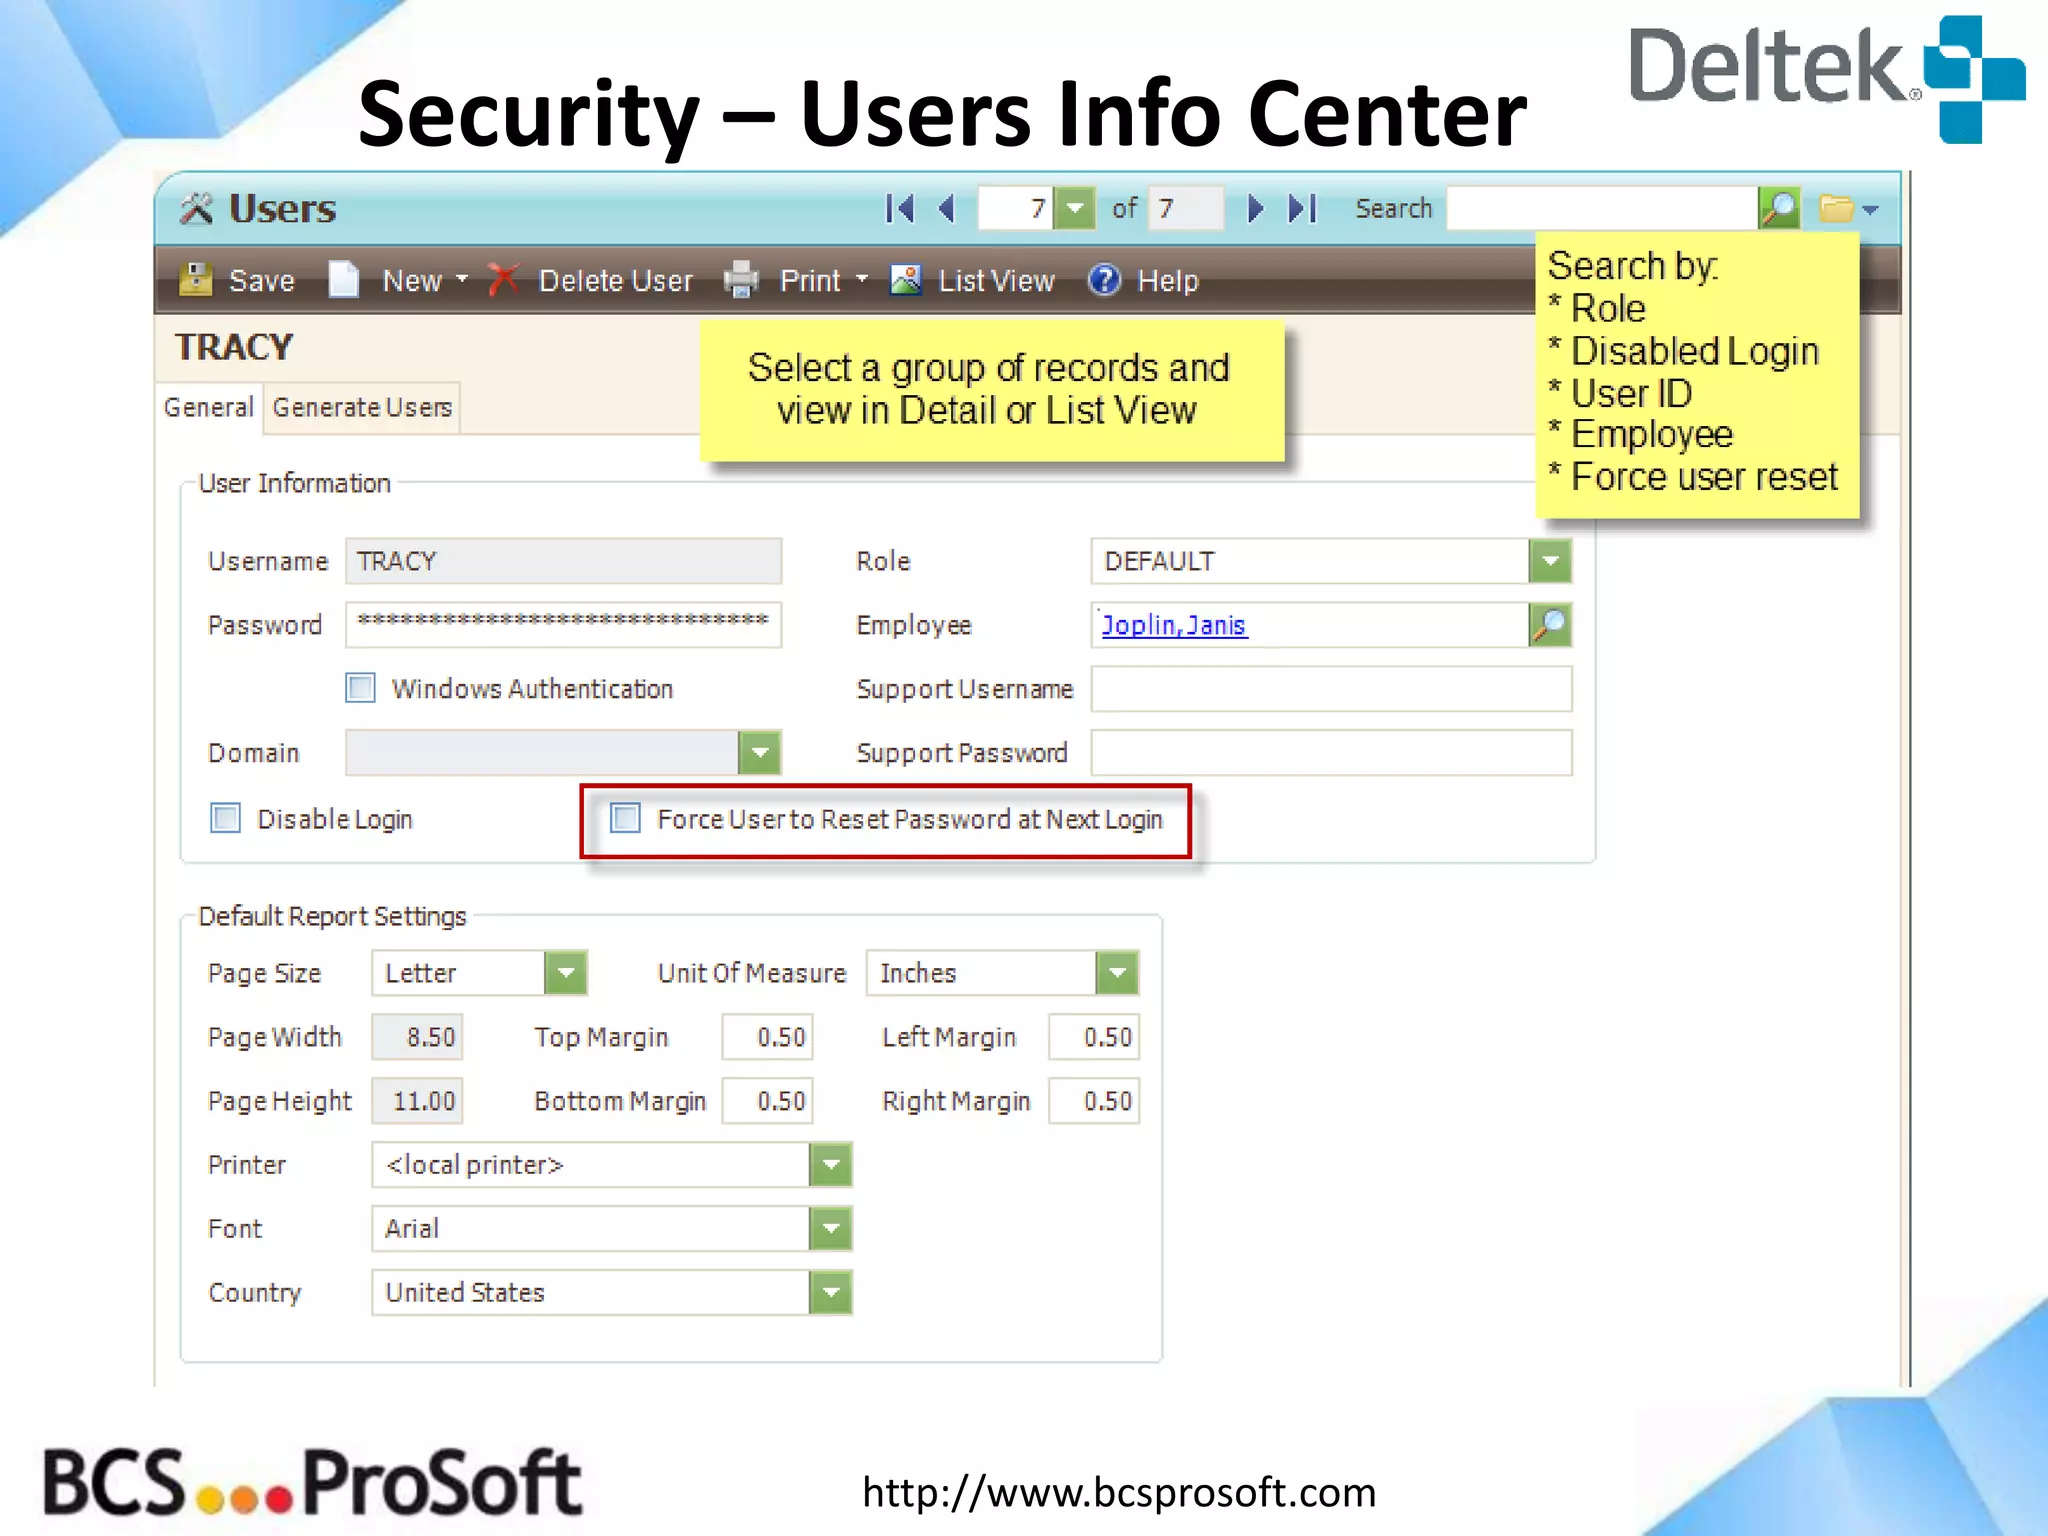This screenshot has width=2048, height=1536.
Task: Click the red Delete User X icon
Action: click(504, 280)
